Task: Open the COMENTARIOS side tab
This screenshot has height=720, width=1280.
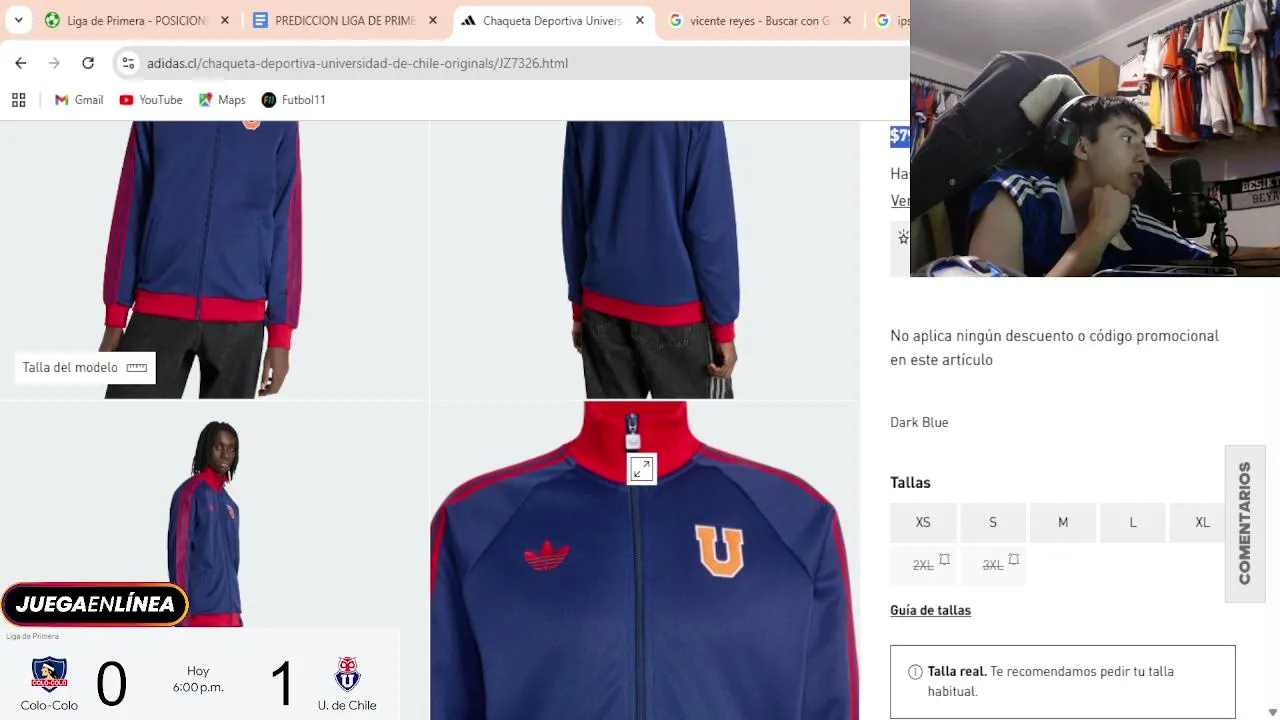Action: point(1245,523)
